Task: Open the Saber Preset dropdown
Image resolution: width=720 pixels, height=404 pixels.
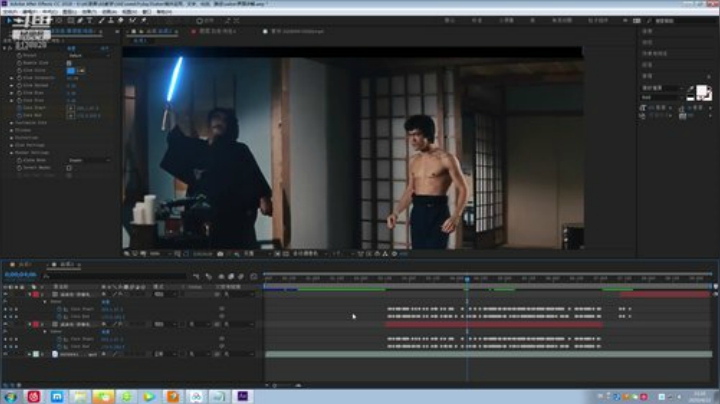Action: point(89,56)
